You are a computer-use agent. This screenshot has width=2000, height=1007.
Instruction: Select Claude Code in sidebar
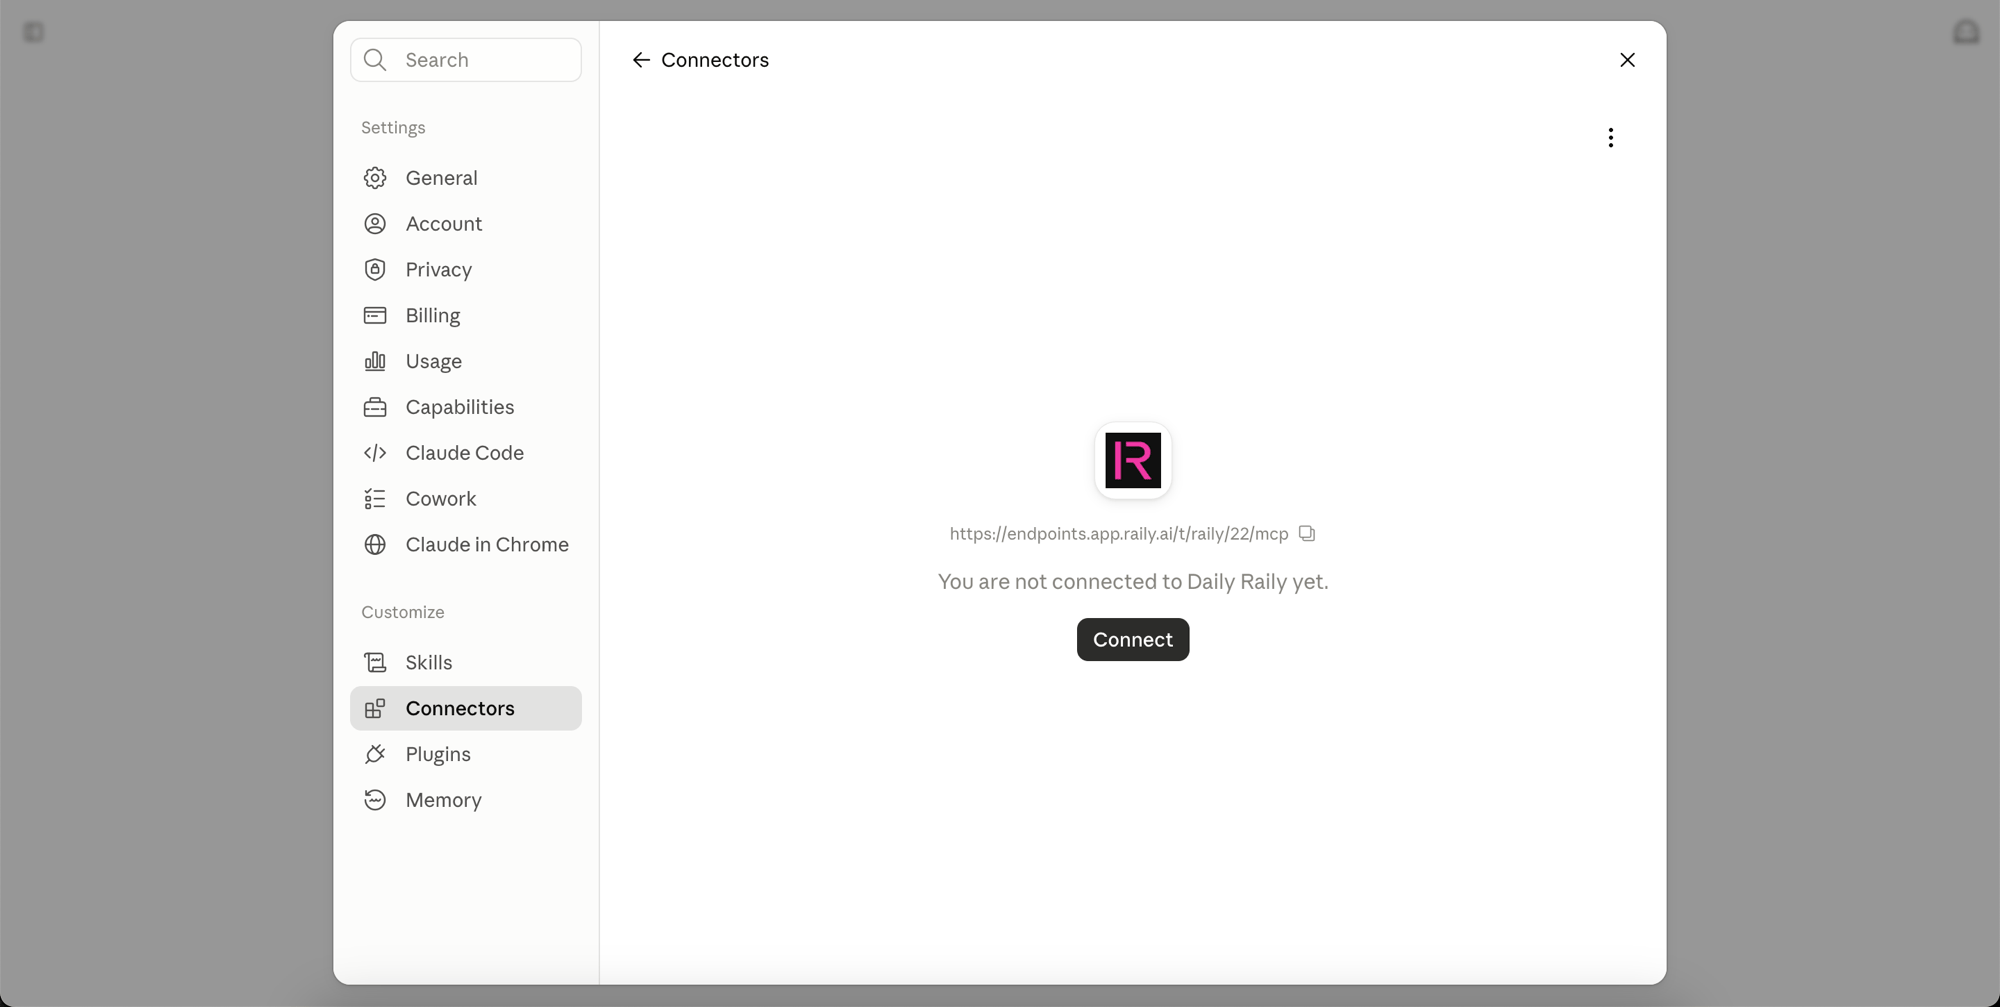(466, 453)
